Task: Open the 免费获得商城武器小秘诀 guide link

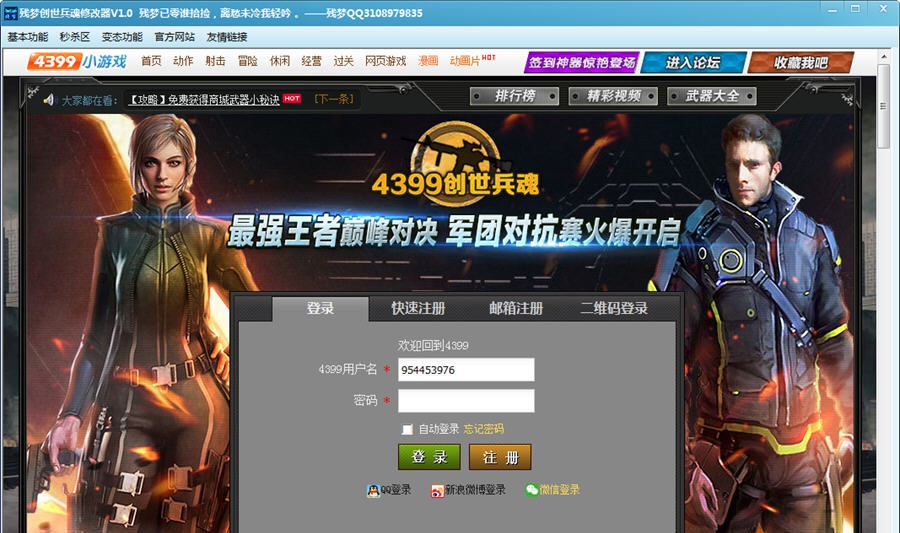Action: click(x=203, y=100)
